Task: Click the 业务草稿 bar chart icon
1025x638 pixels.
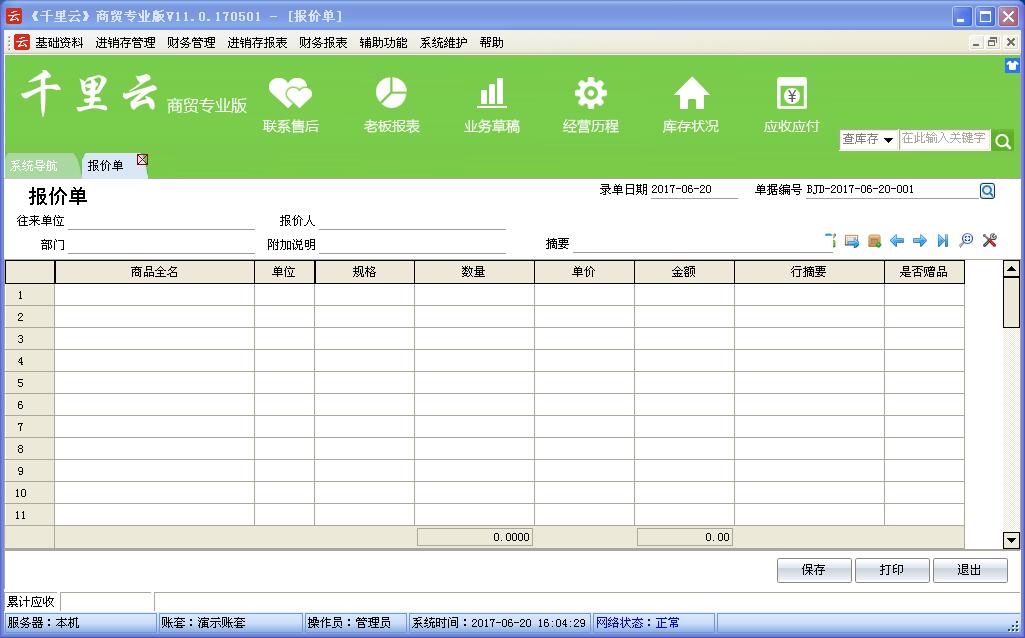Action: coord(491,95)
